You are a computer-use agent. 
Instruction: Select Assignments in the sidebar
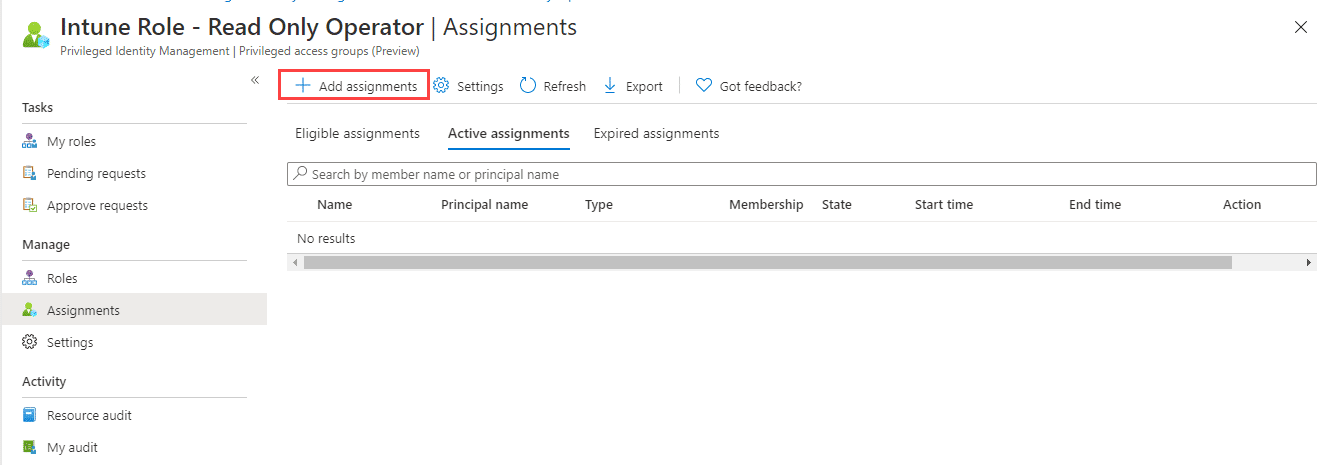pyautogui.click(x=134, y=310)
